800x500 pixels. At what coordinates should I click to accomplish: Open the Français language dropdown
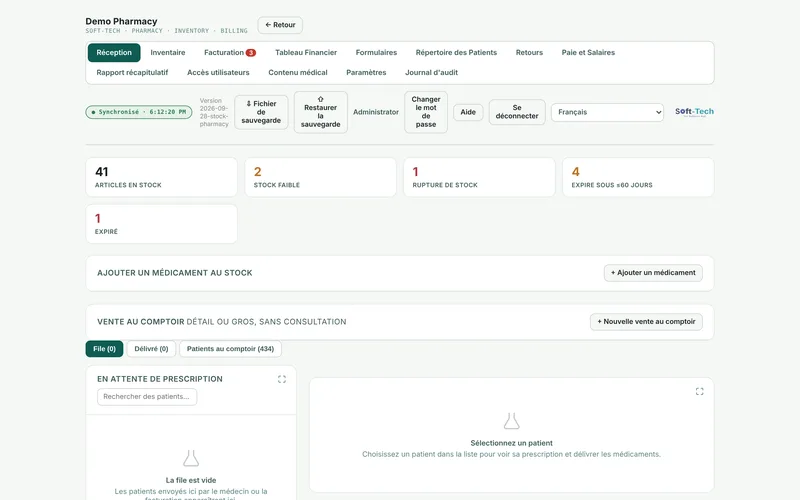click(x=607, y=112)
